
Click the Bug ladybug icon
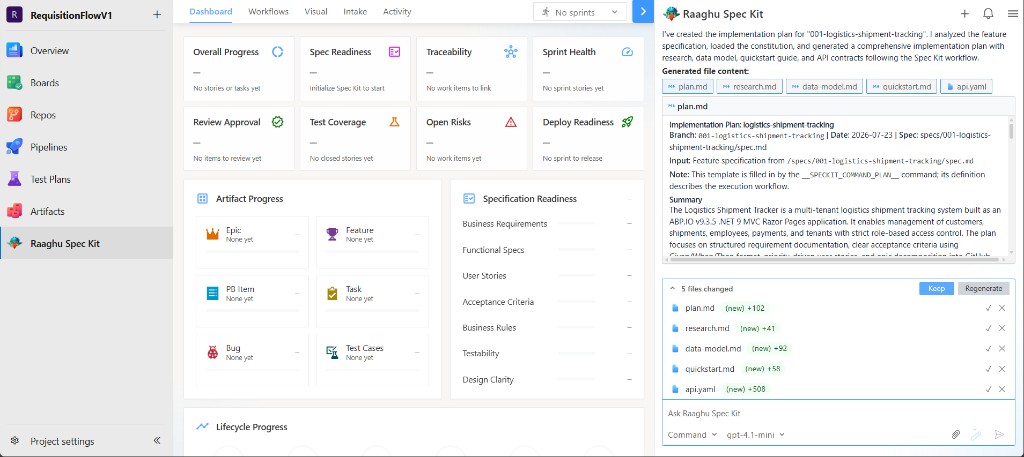[x=212, y=353]
